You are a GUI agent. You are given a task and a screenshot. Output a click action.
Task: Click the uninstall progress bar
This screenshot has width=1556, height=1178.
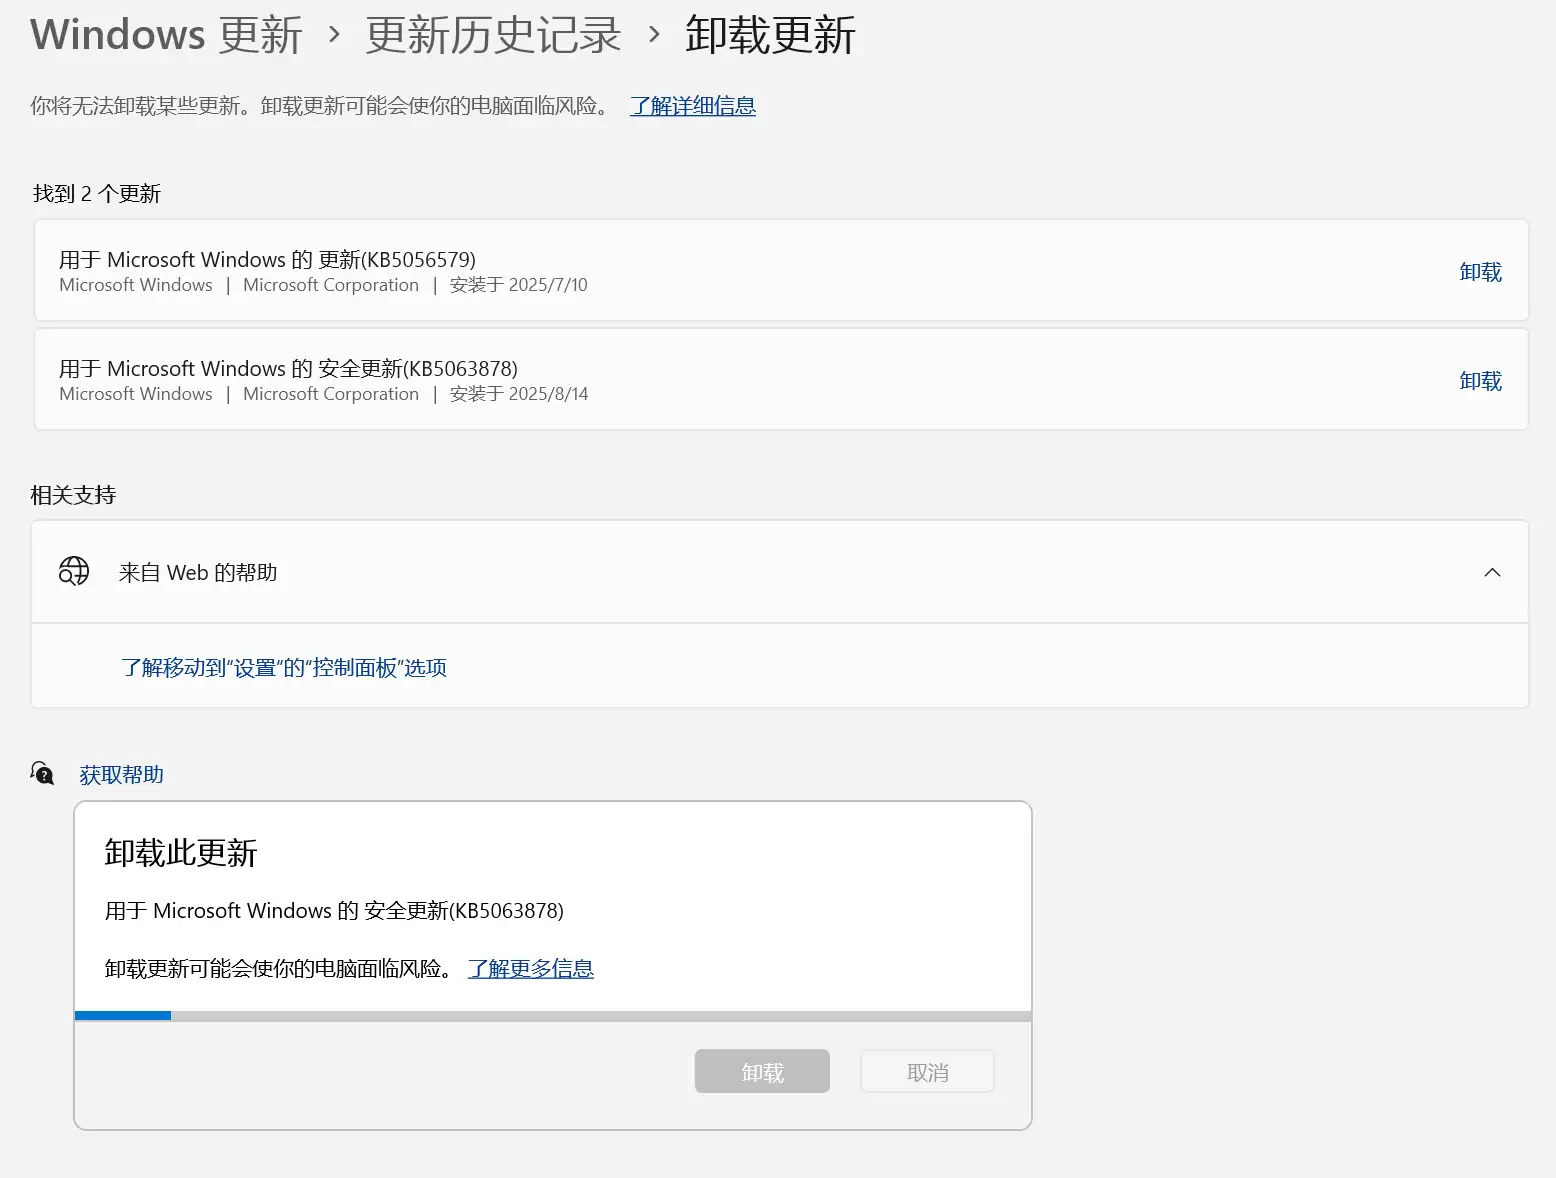[552, 1015]
